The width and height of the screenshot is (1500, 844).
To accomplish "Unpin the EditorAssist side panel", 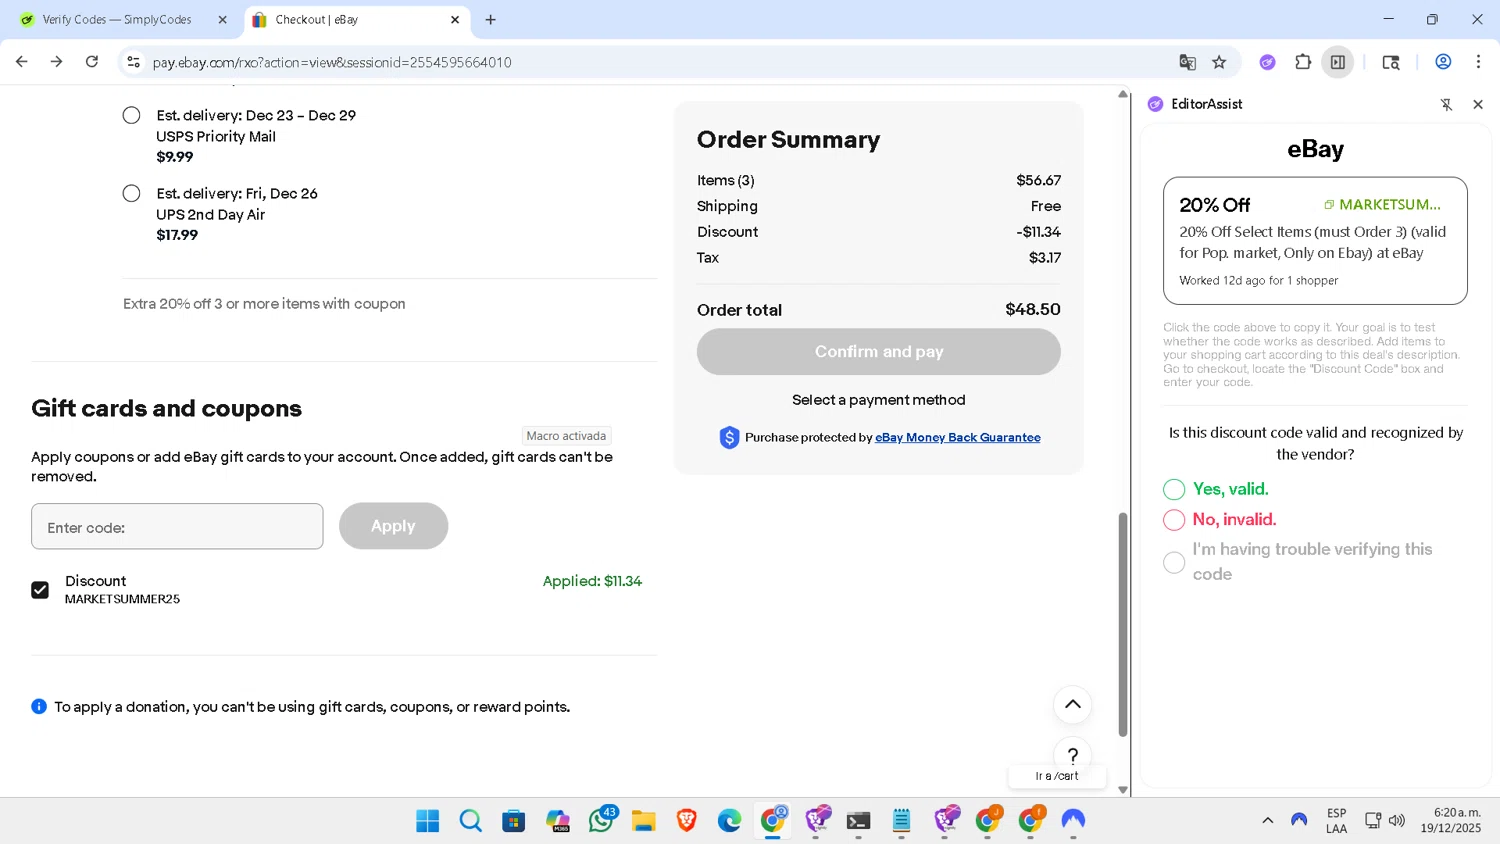I will (x=1446, y=104).
